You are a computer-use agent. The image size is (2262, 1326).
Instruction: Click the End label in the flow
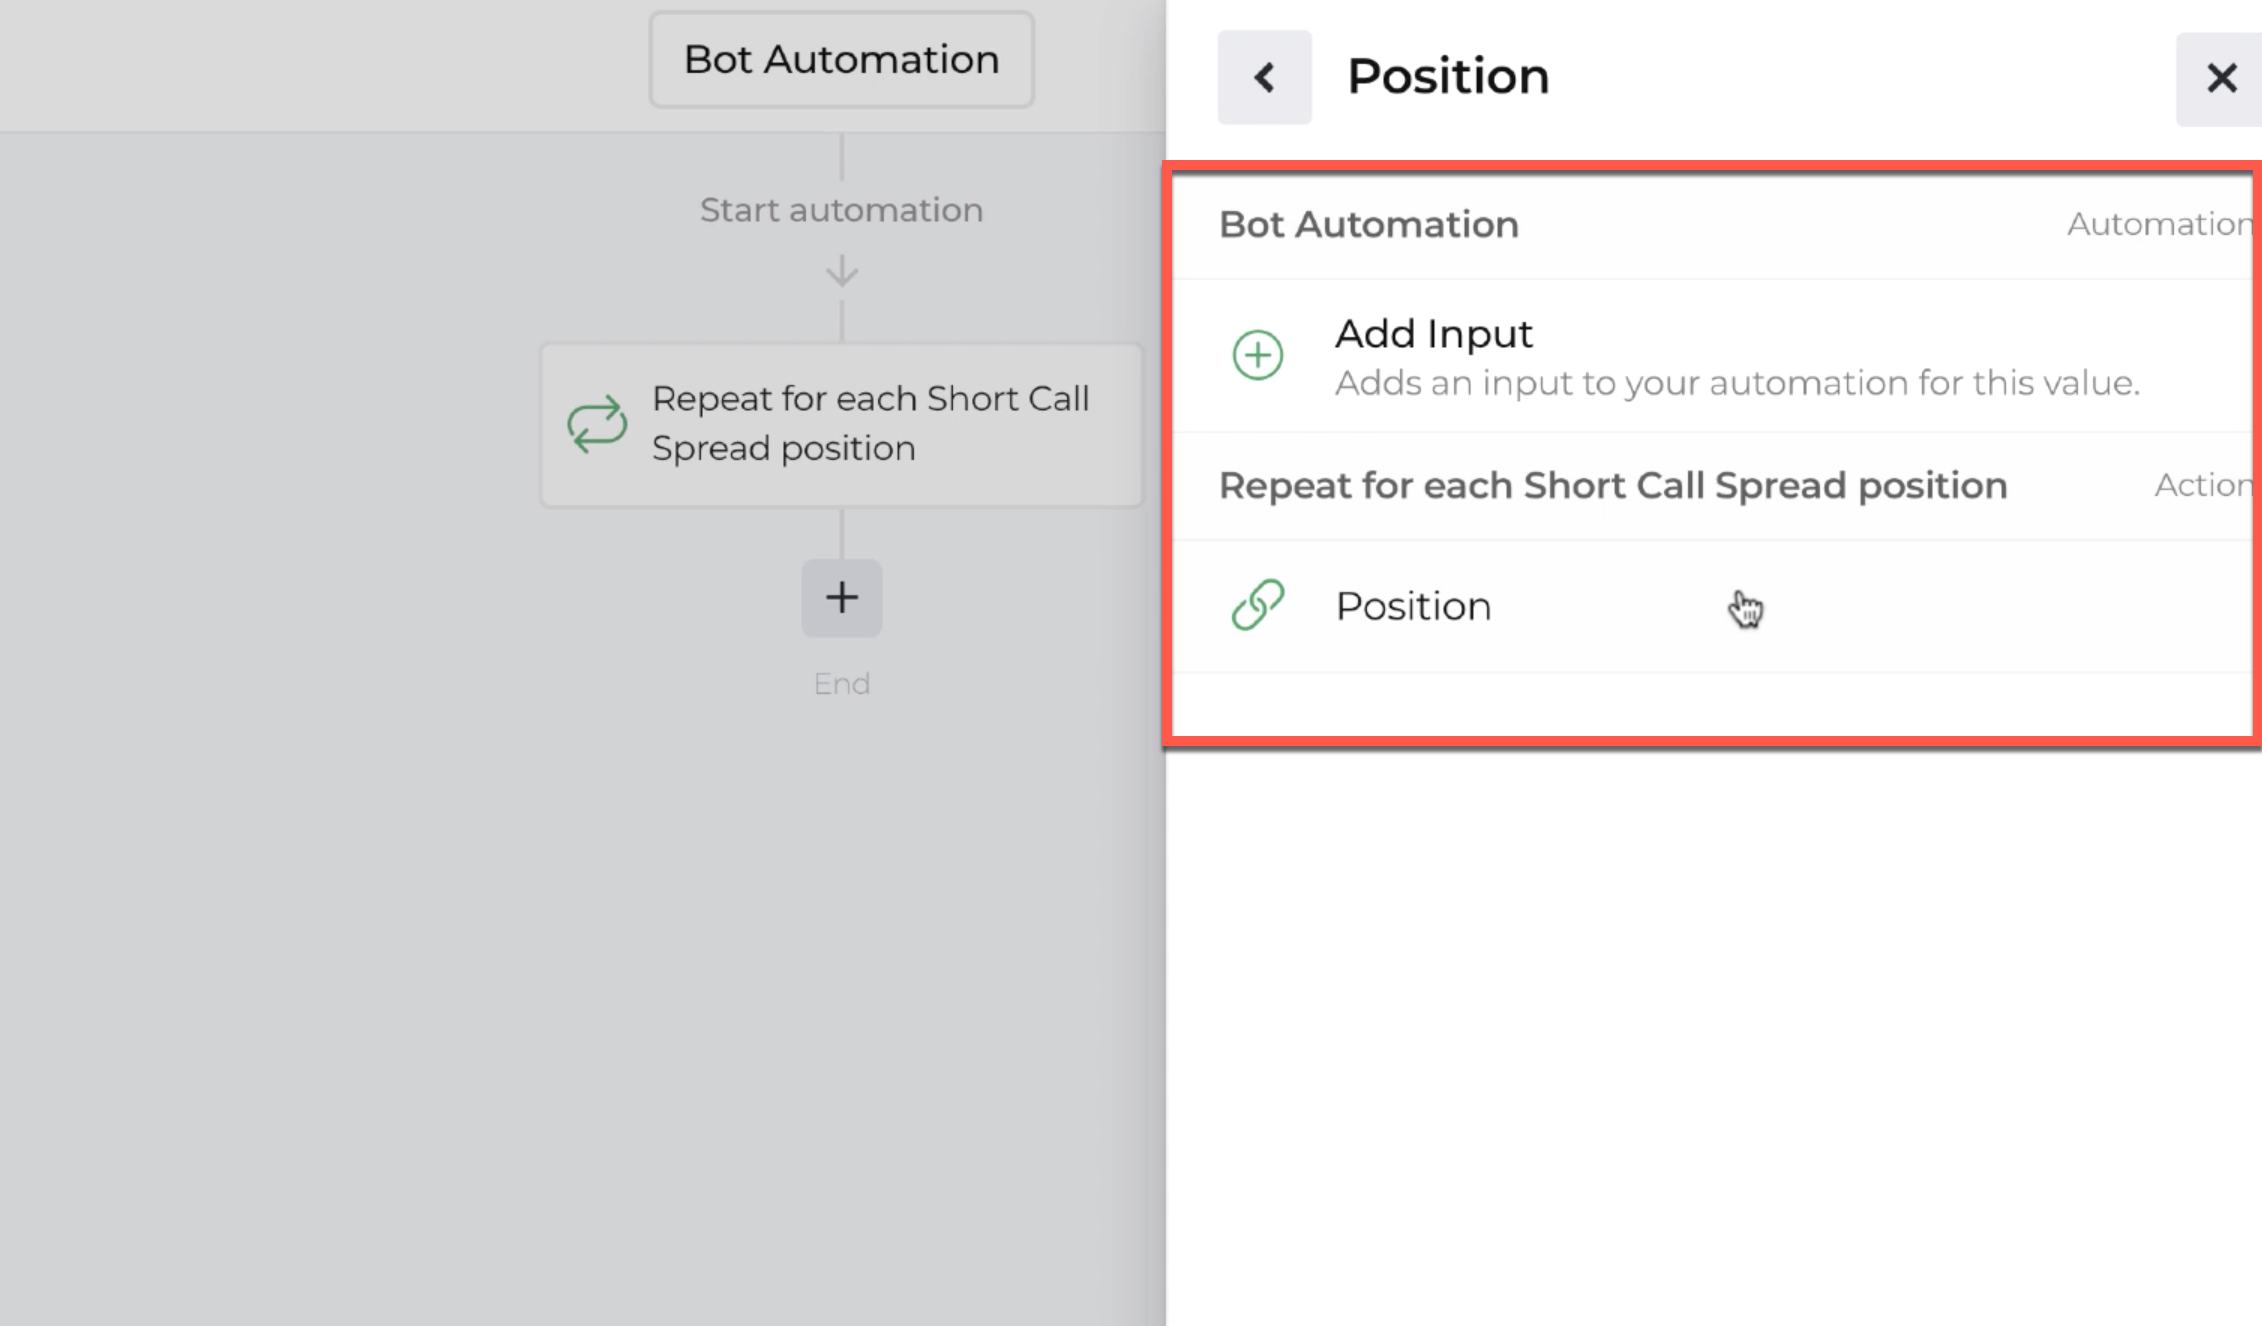841,684
